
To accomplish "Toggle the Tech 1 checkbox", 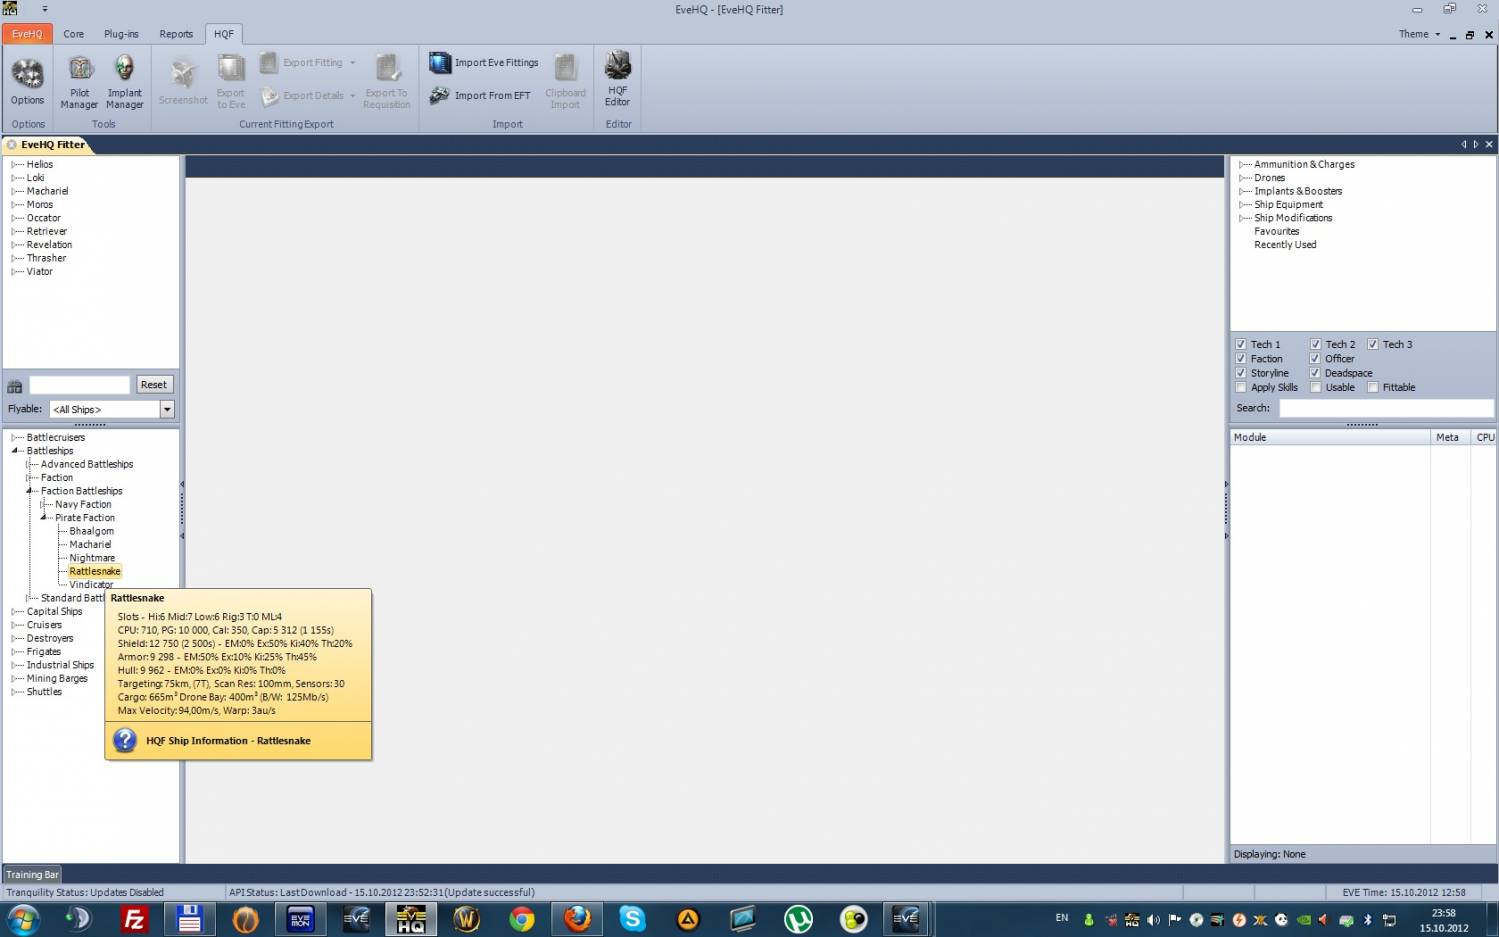I will pos(1241,344).
